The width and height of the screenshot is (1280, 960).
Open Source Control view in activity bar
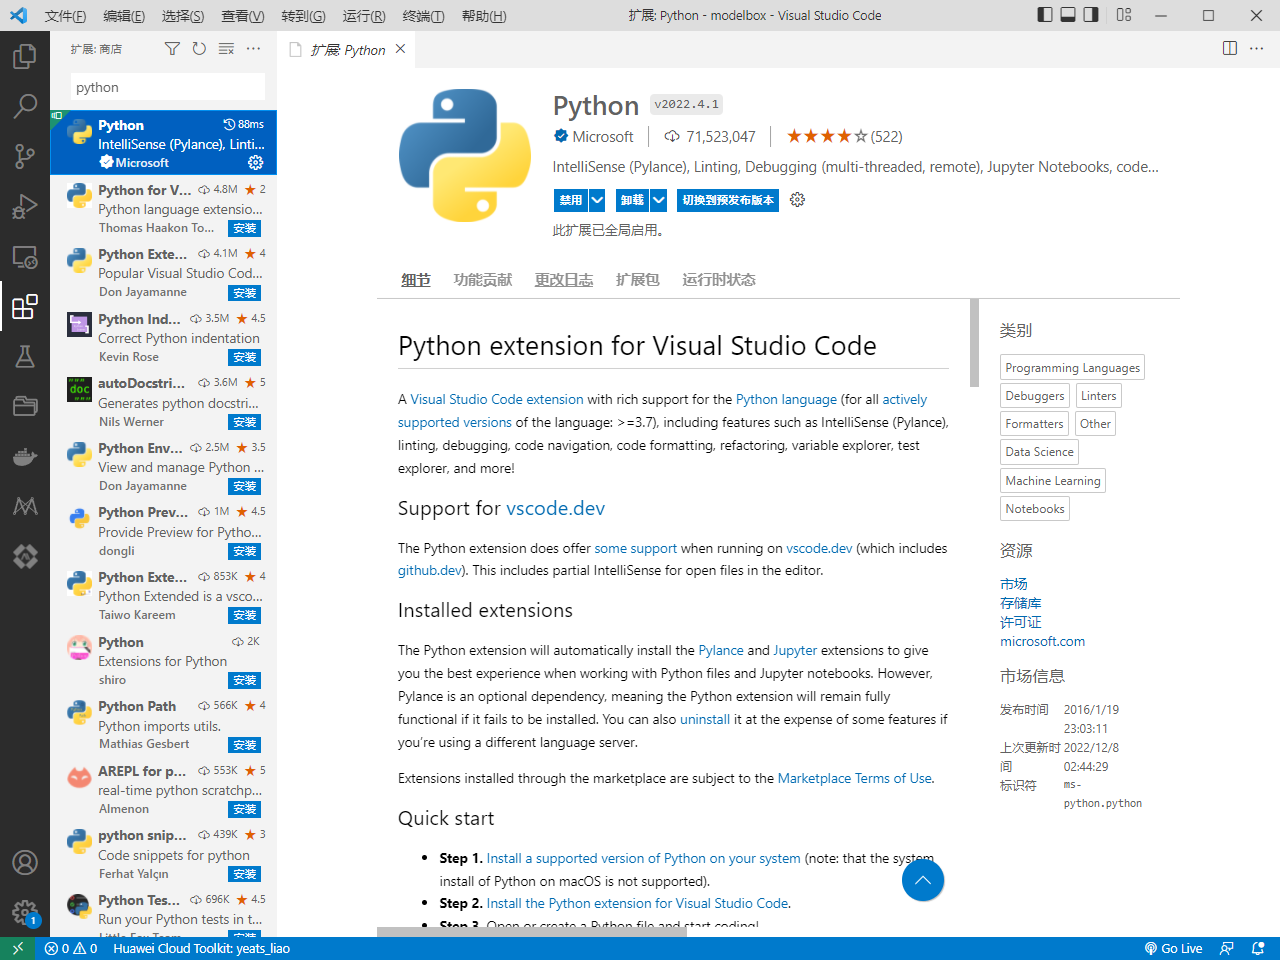pyautogui.click(x=25, y=156)
